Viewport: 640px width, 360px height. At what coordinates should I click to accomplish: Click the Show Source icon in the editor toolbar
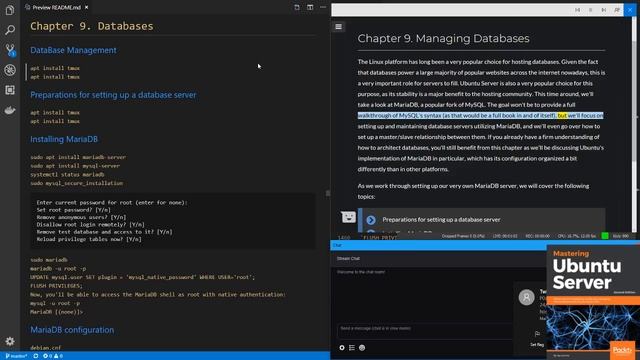pyautogui.click(x=297, y=7)
